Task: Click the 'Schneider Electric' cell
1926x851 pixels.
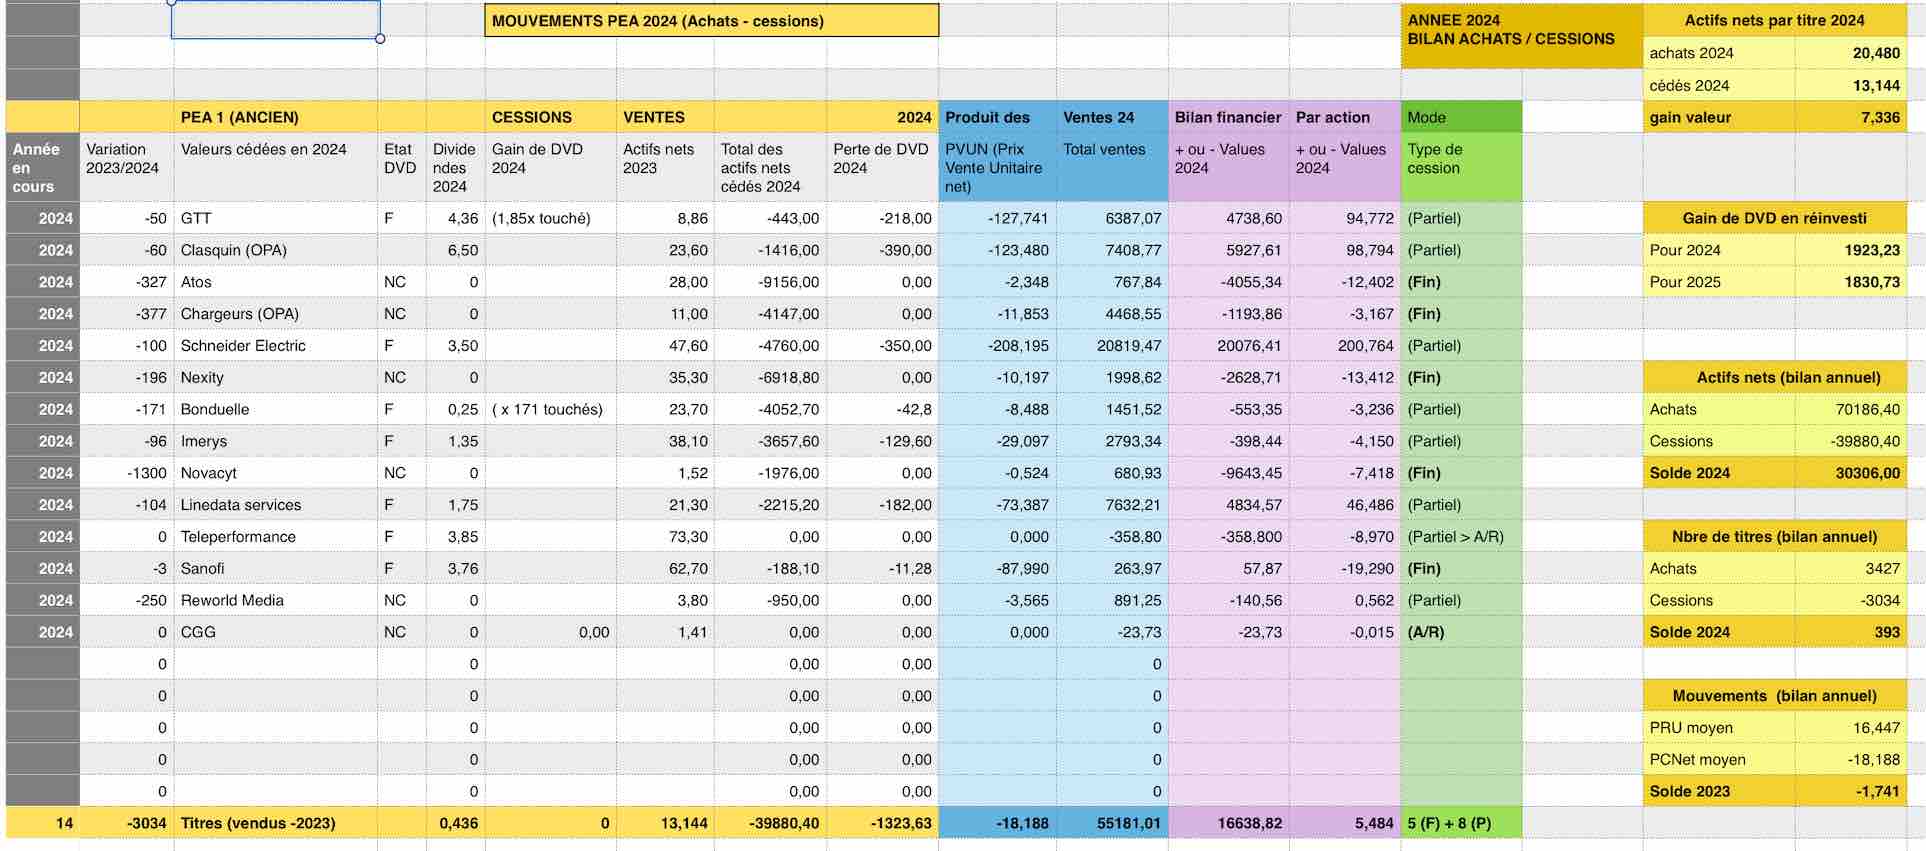Action: click(x=243, y=346)
